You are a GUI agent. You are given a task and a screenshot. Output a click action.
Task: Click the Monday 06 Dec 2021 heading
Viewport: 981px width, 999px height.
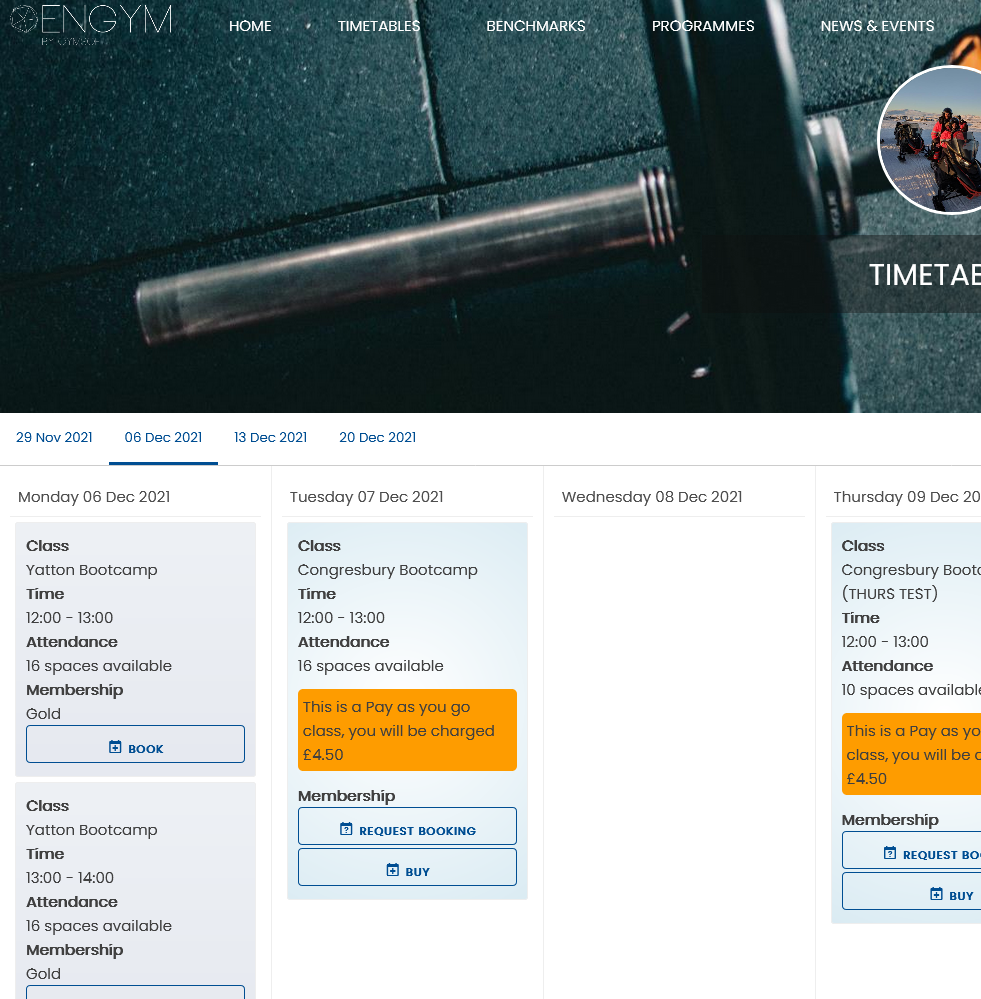[x=94, y=497]
